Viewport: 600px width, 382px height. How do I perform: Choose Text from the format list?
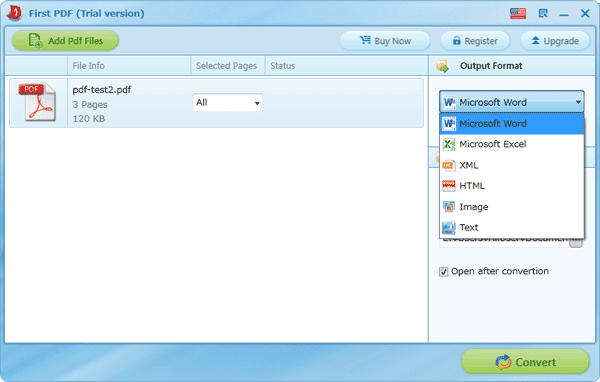pos(512,227)
